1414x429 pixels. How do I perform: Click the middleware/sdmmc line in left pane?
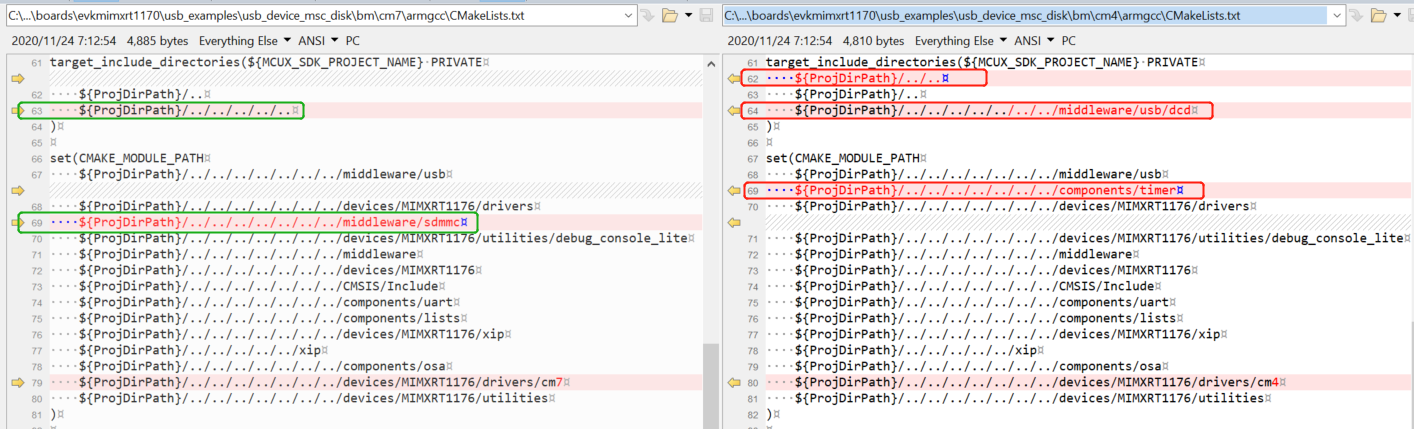[273, 222]
